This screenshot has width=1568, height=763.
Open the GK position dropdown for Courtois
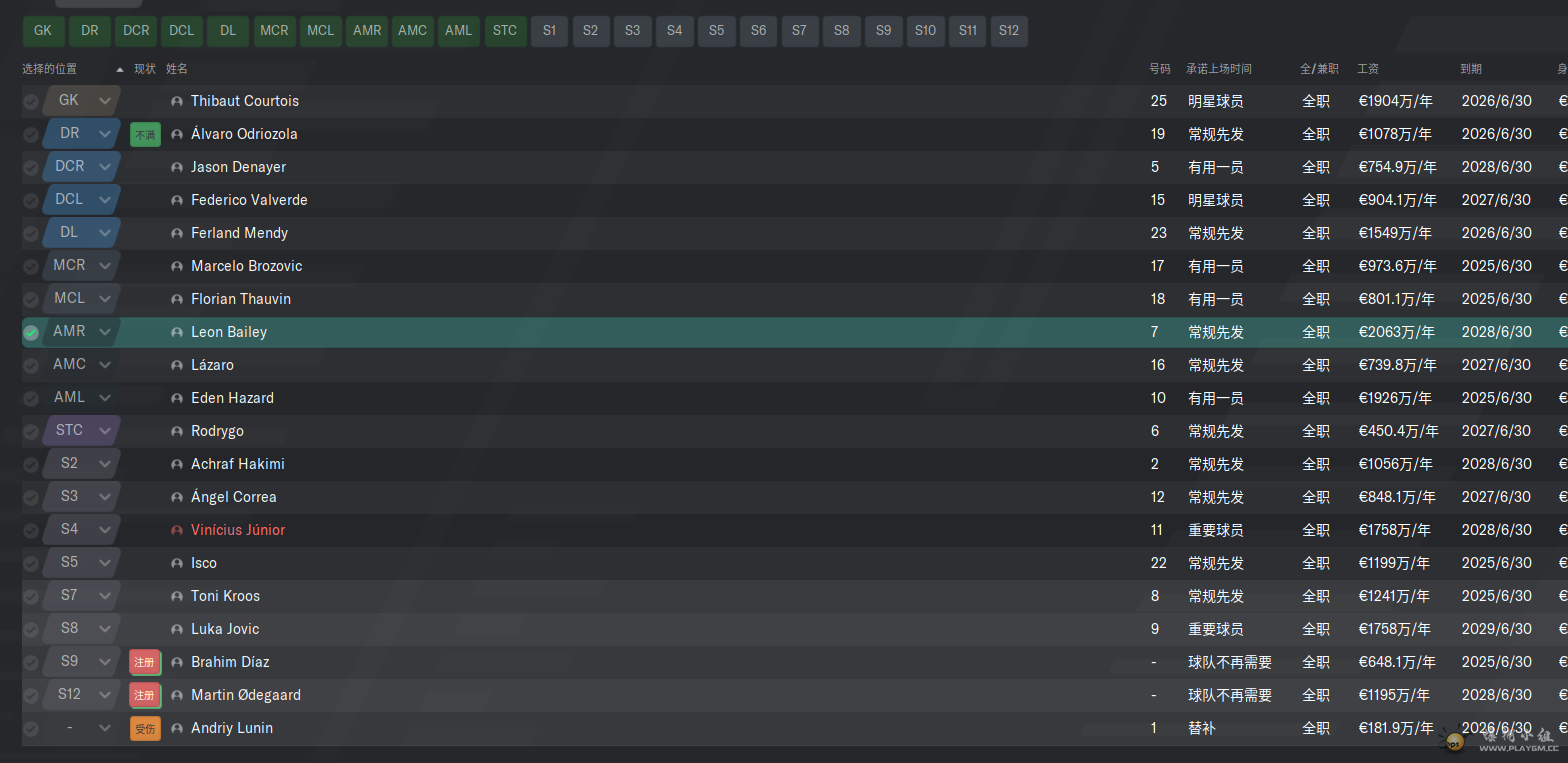(104, 101)
